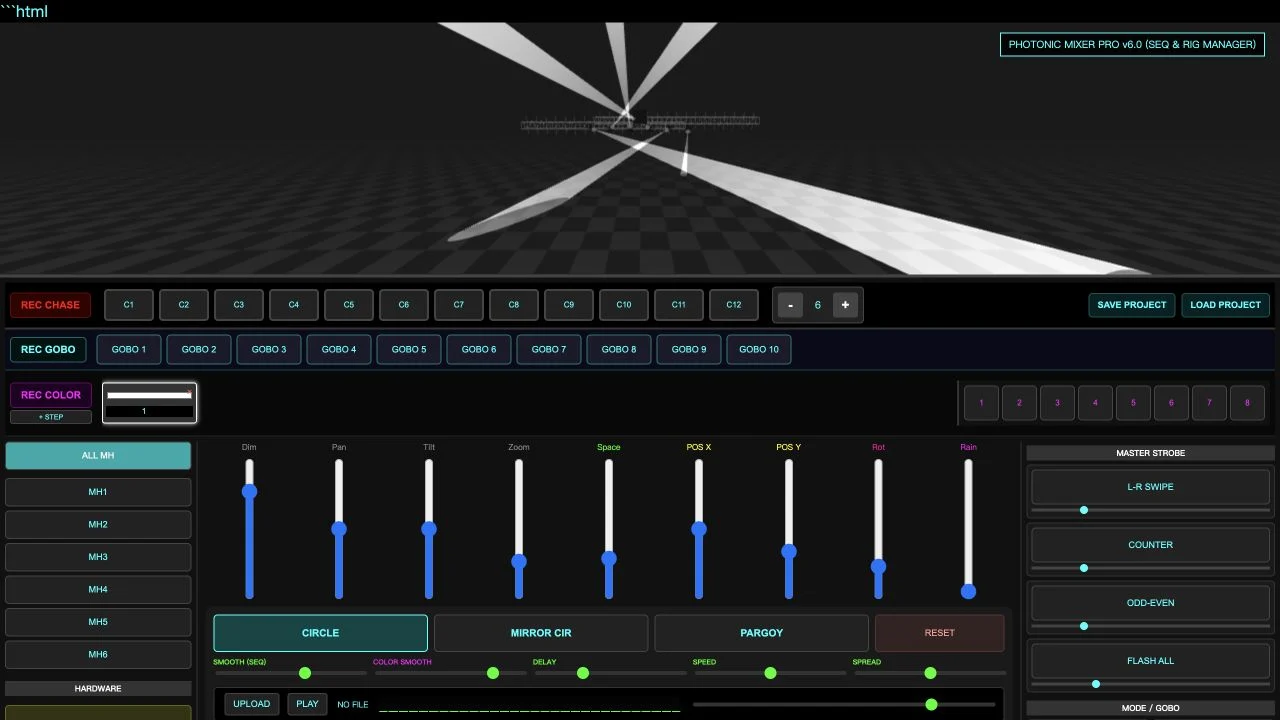Trigger FLASH ALL strobe
This screenshot has height=720, width=1280.
[x=1151, y=661]
